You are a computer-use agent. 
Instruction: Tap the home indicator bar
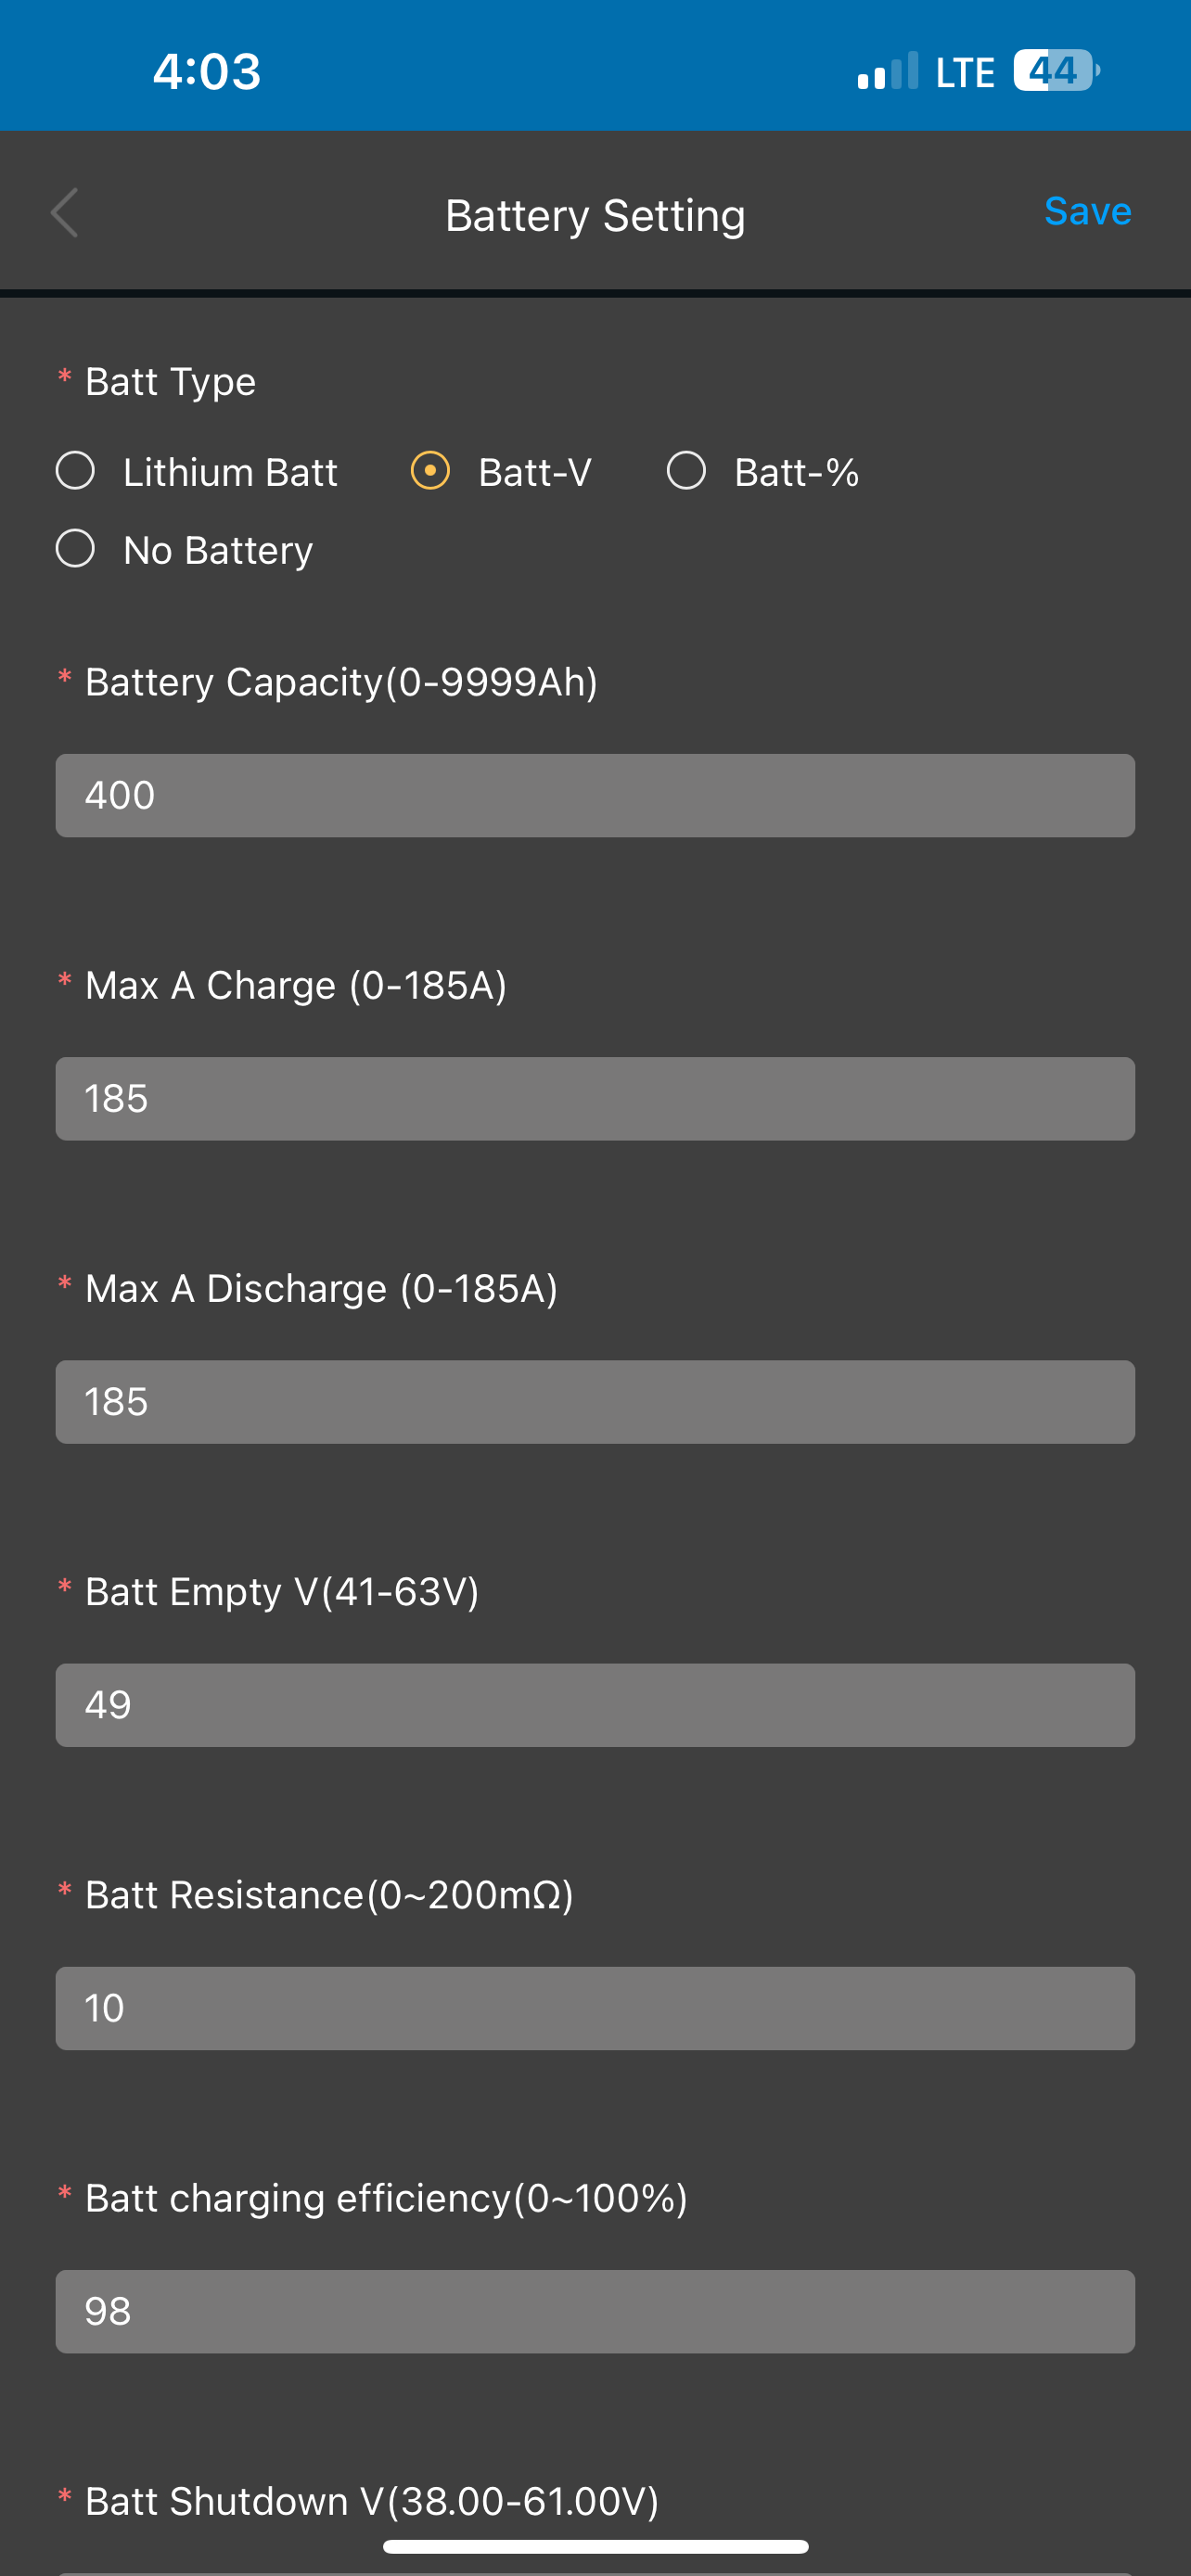(x=595, y=2546)
